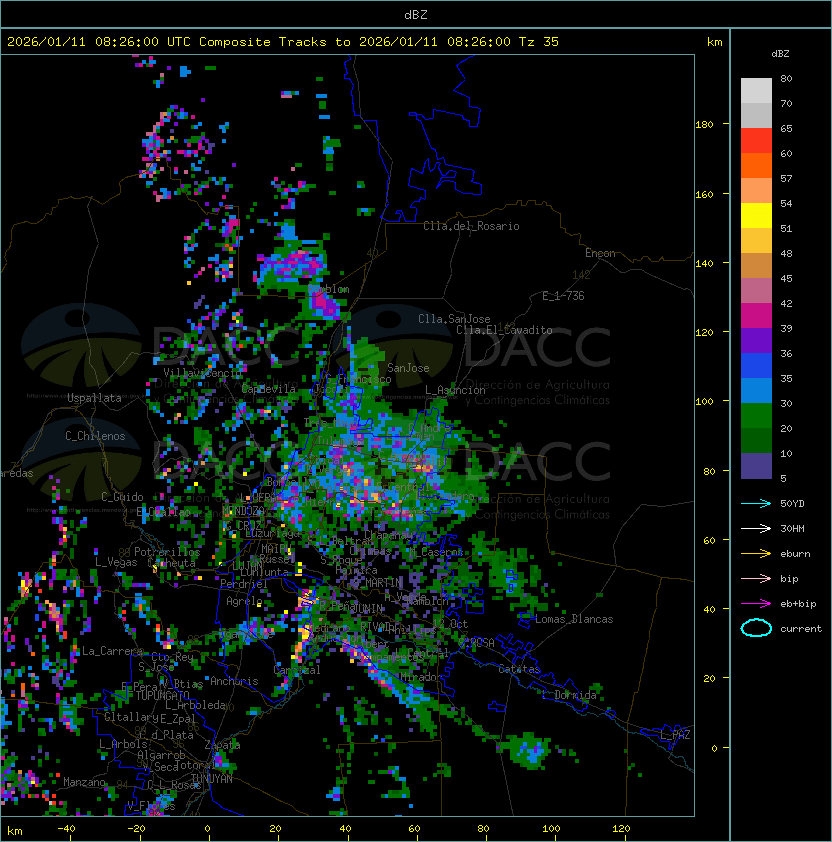Click the 'Agrelo' map label

pyautogui.click(x=244, y=601)
